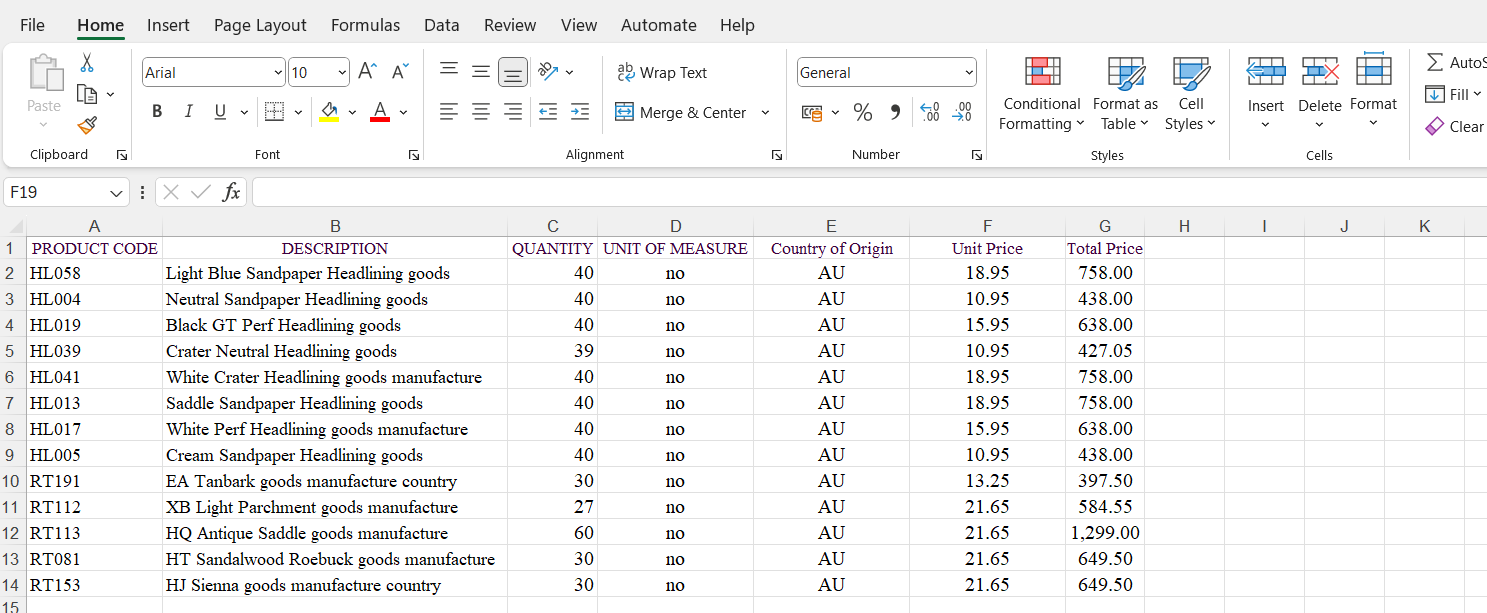Toggle Wrap Text on the cell
Viewport: 1487px width, 613px height.
pyautogui.click(x=662, y=72)
